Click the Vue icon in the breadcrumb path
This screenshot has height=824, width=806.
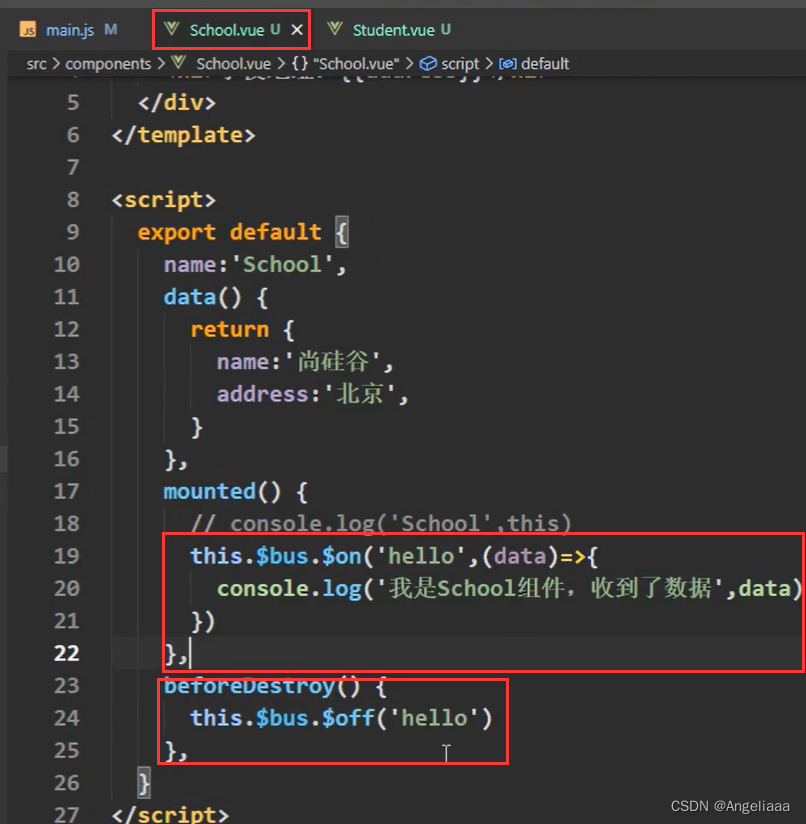click(179, 63)
